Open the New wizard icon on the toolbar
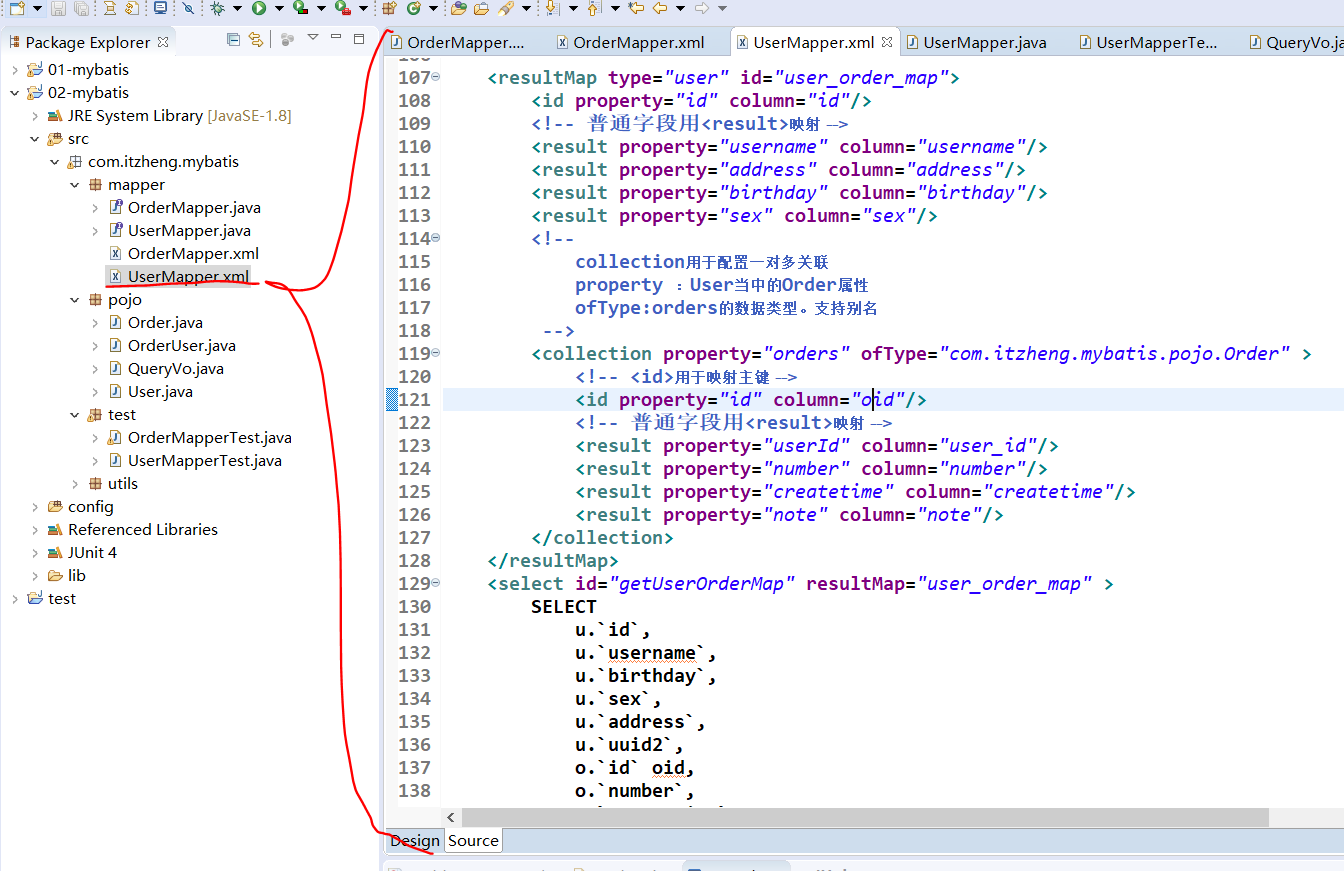 16,8
